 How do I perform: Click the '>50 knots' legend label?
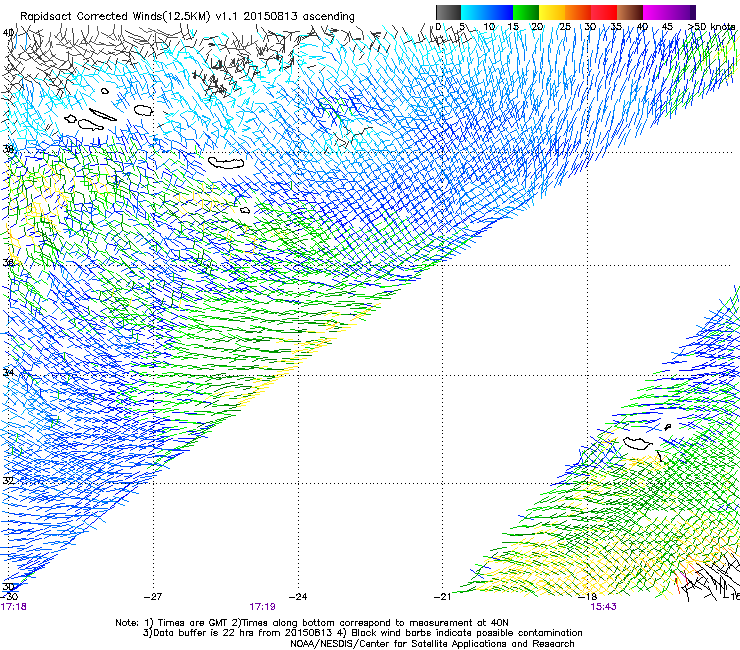[711, 27]
